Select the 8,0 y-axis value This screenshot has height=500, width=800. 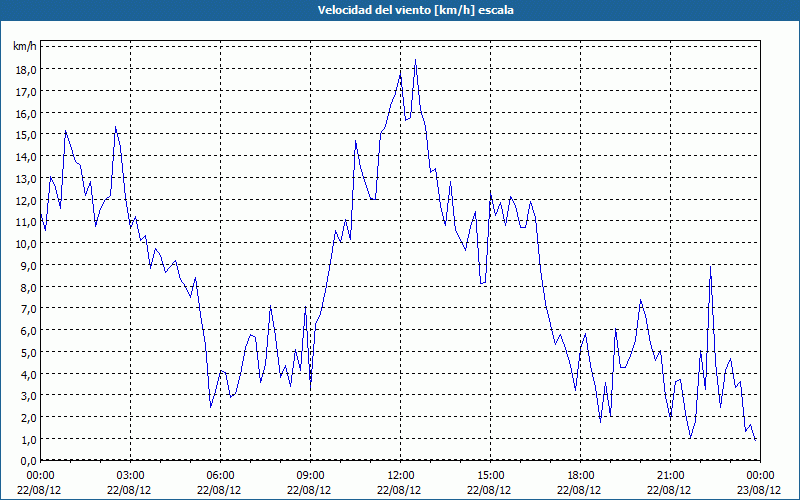[28, 288]
